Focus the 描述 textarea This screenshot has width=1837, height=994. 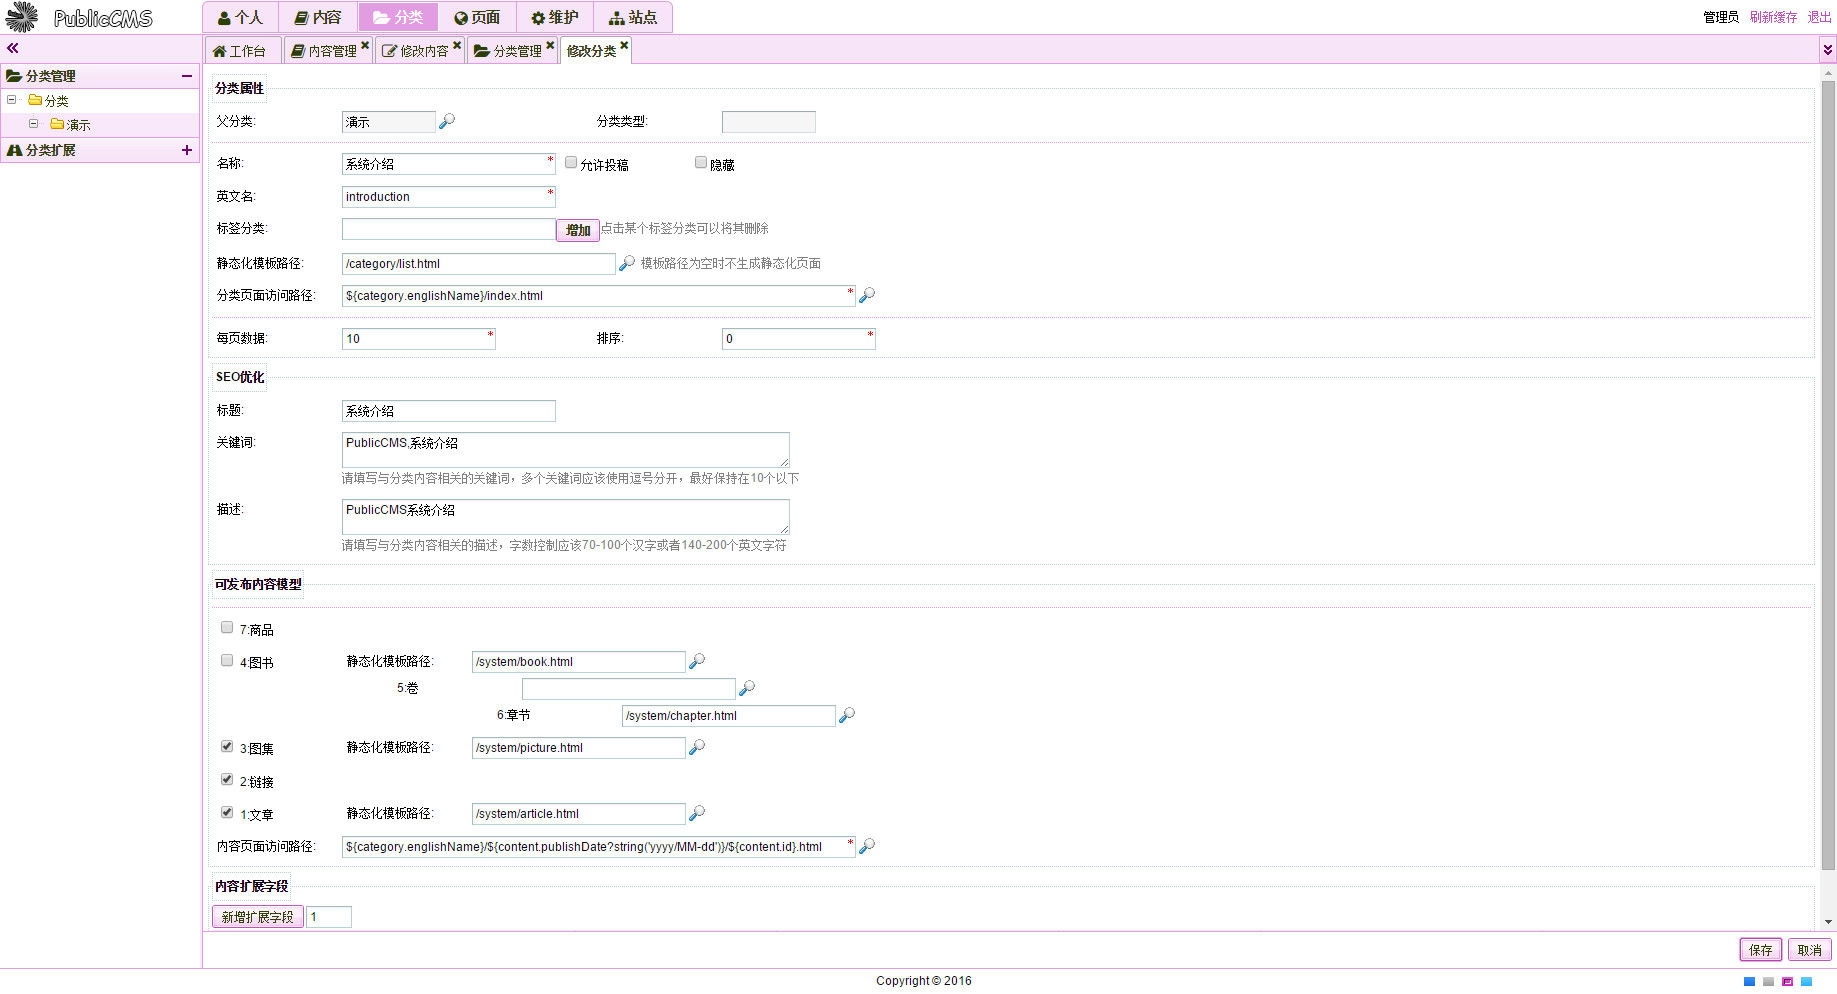click(x=565, y=517)
